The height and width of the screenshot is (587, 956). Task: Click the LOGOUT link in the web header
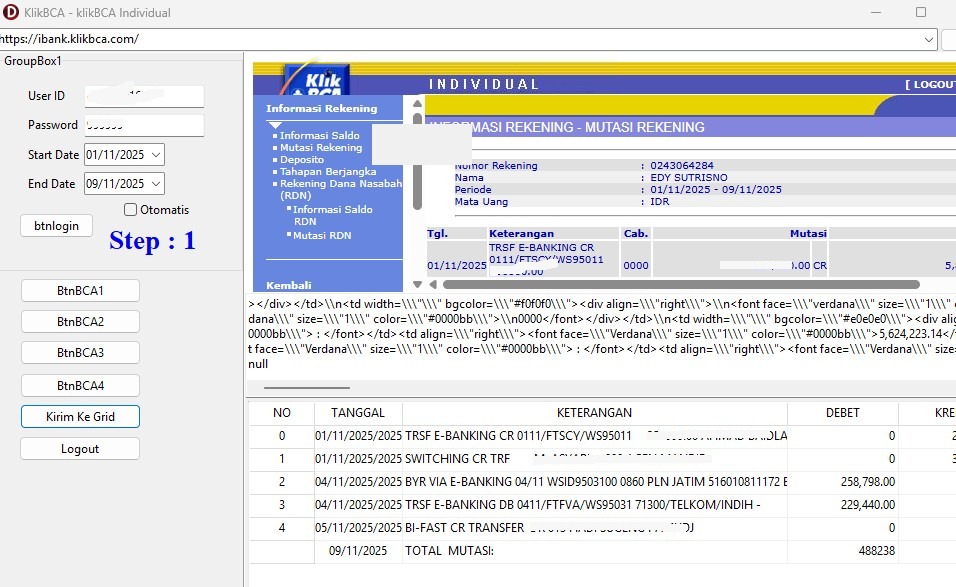coord(930,85)
